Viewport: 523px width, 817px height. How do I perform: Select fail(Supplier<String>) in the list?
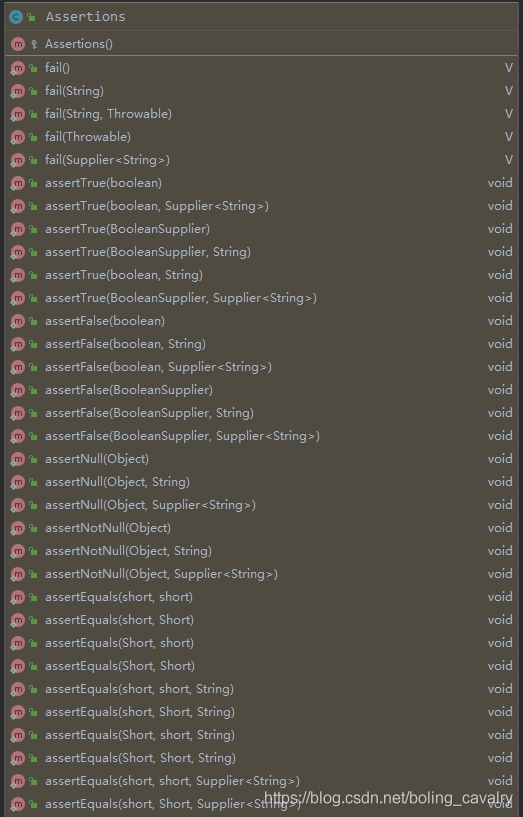coord(261,160)
